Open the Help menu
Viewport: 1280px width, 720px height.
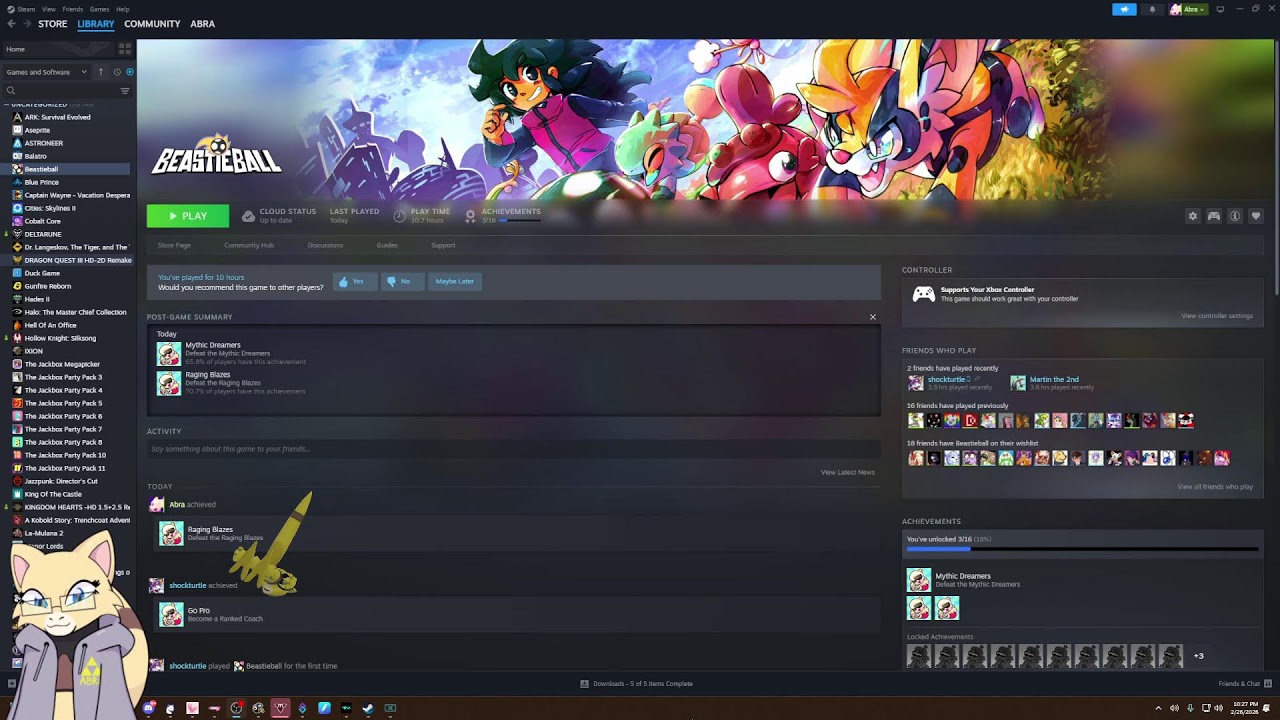point(122,9)
